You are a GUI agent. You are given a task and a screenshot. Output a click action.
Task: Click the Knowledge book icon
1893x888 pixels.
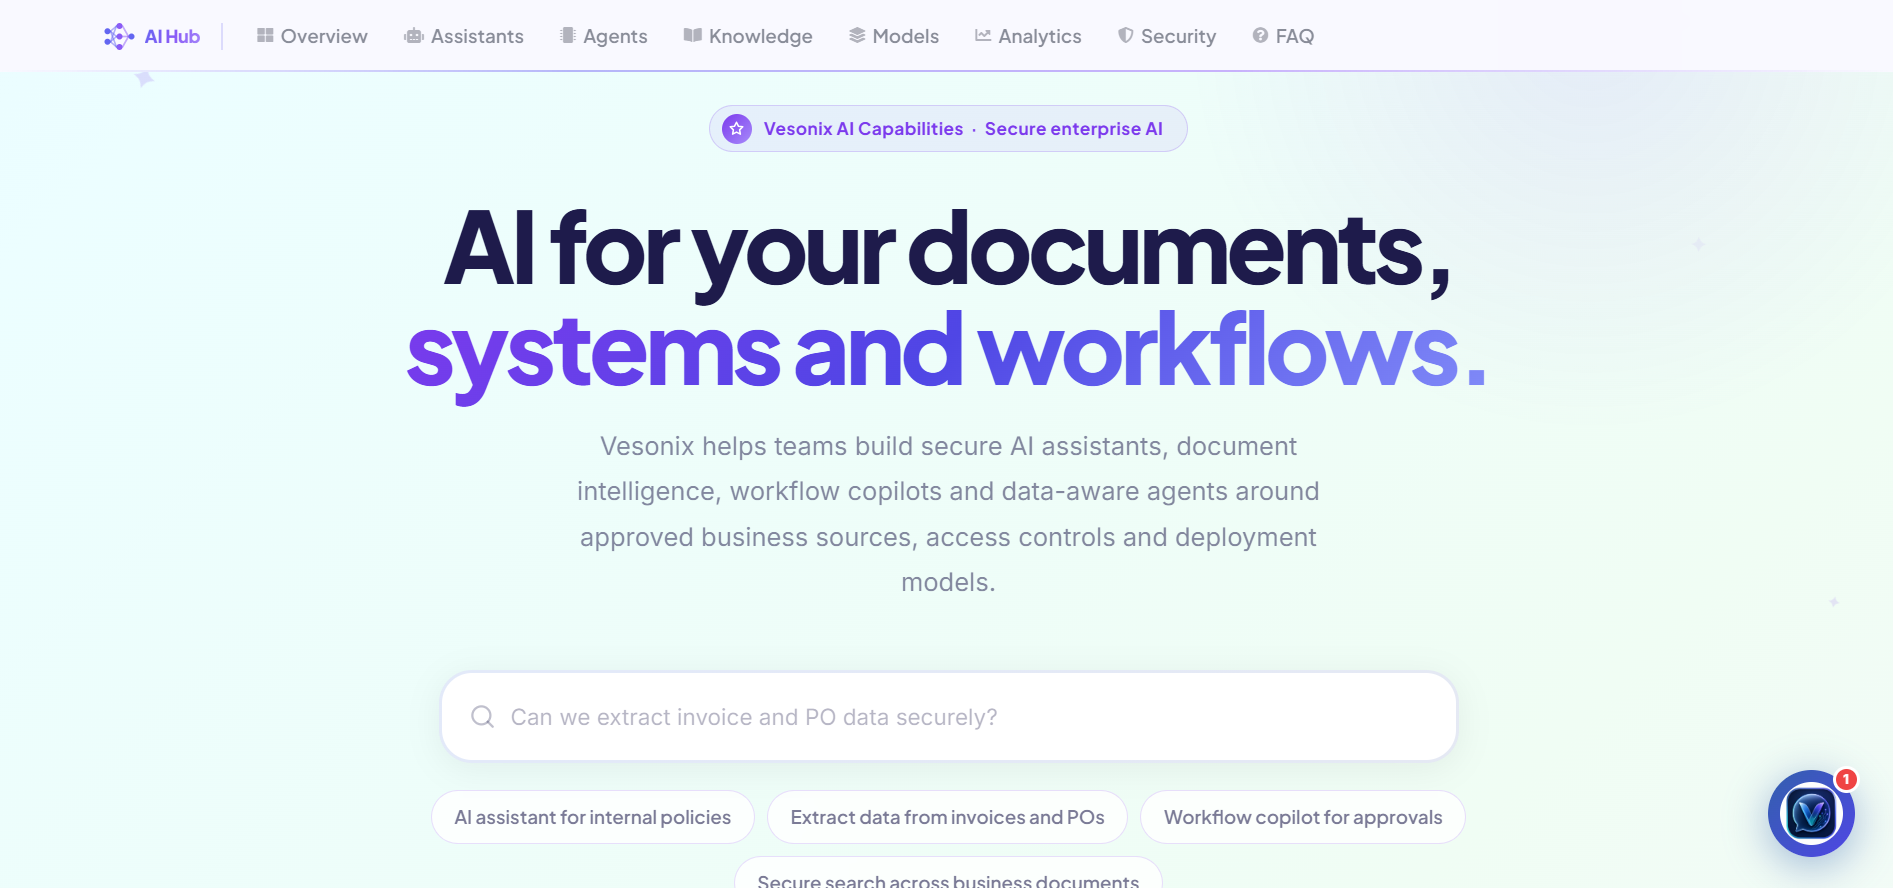[693, 36]
